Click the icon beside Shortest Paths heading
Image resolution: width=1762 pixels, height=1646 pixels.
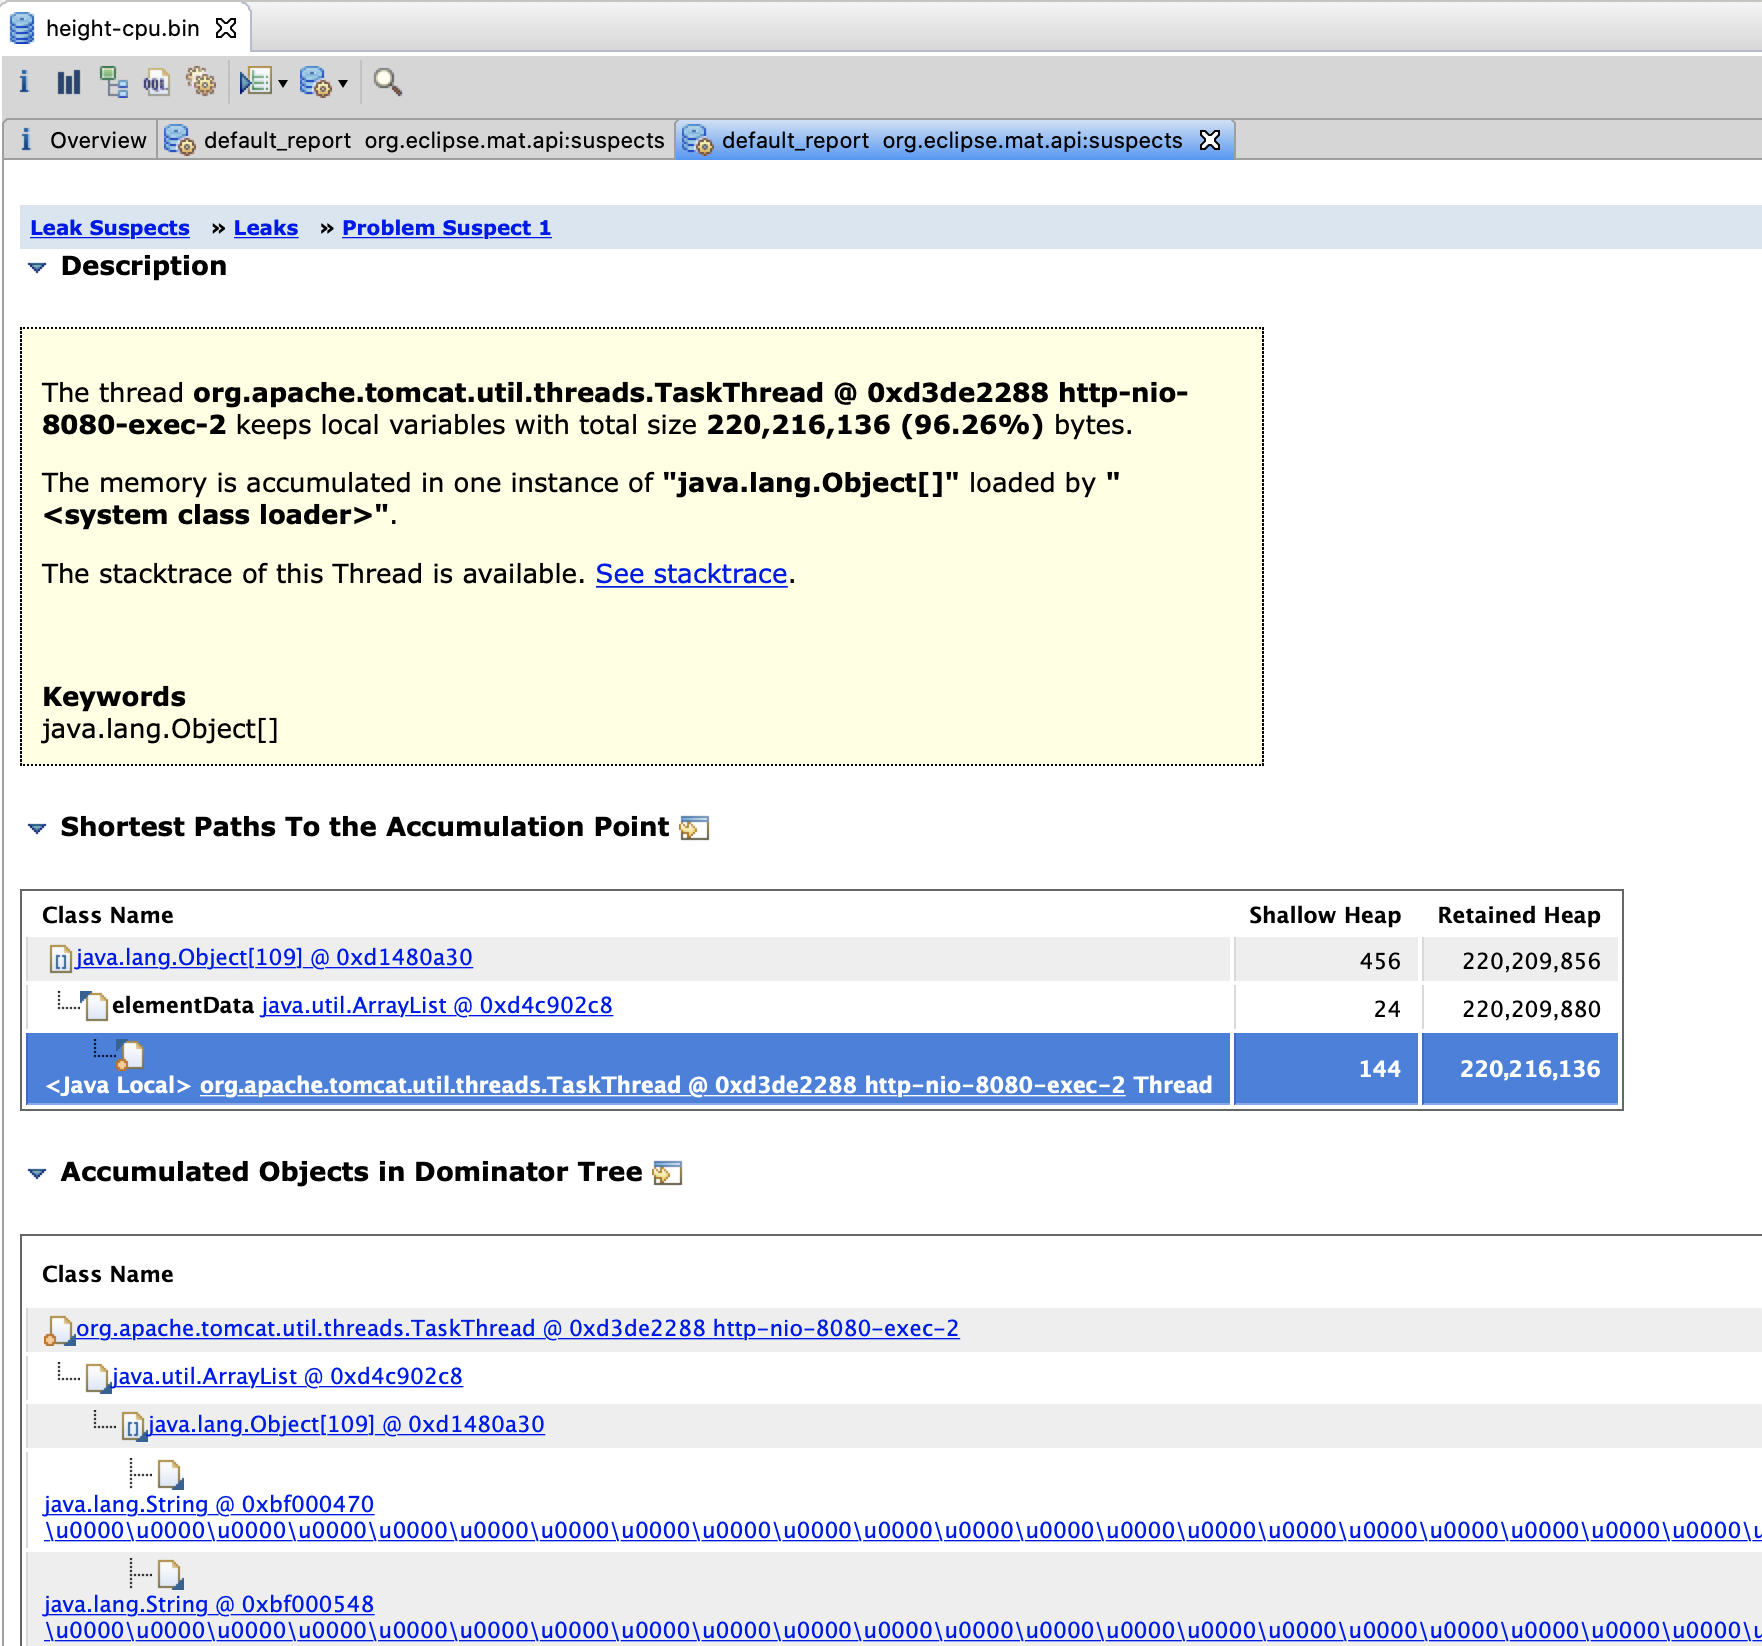coord(694,828)
